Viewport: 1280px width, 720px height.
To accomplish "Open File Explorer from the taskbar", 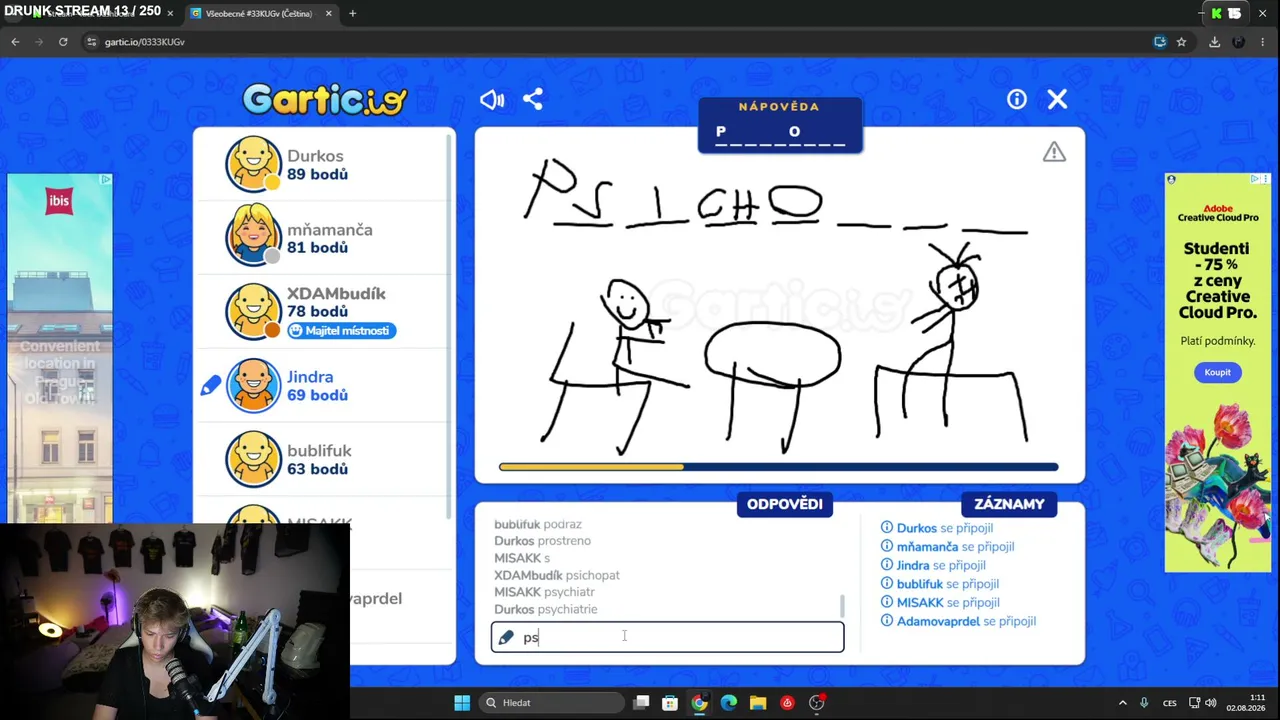I will click(757, 703).
